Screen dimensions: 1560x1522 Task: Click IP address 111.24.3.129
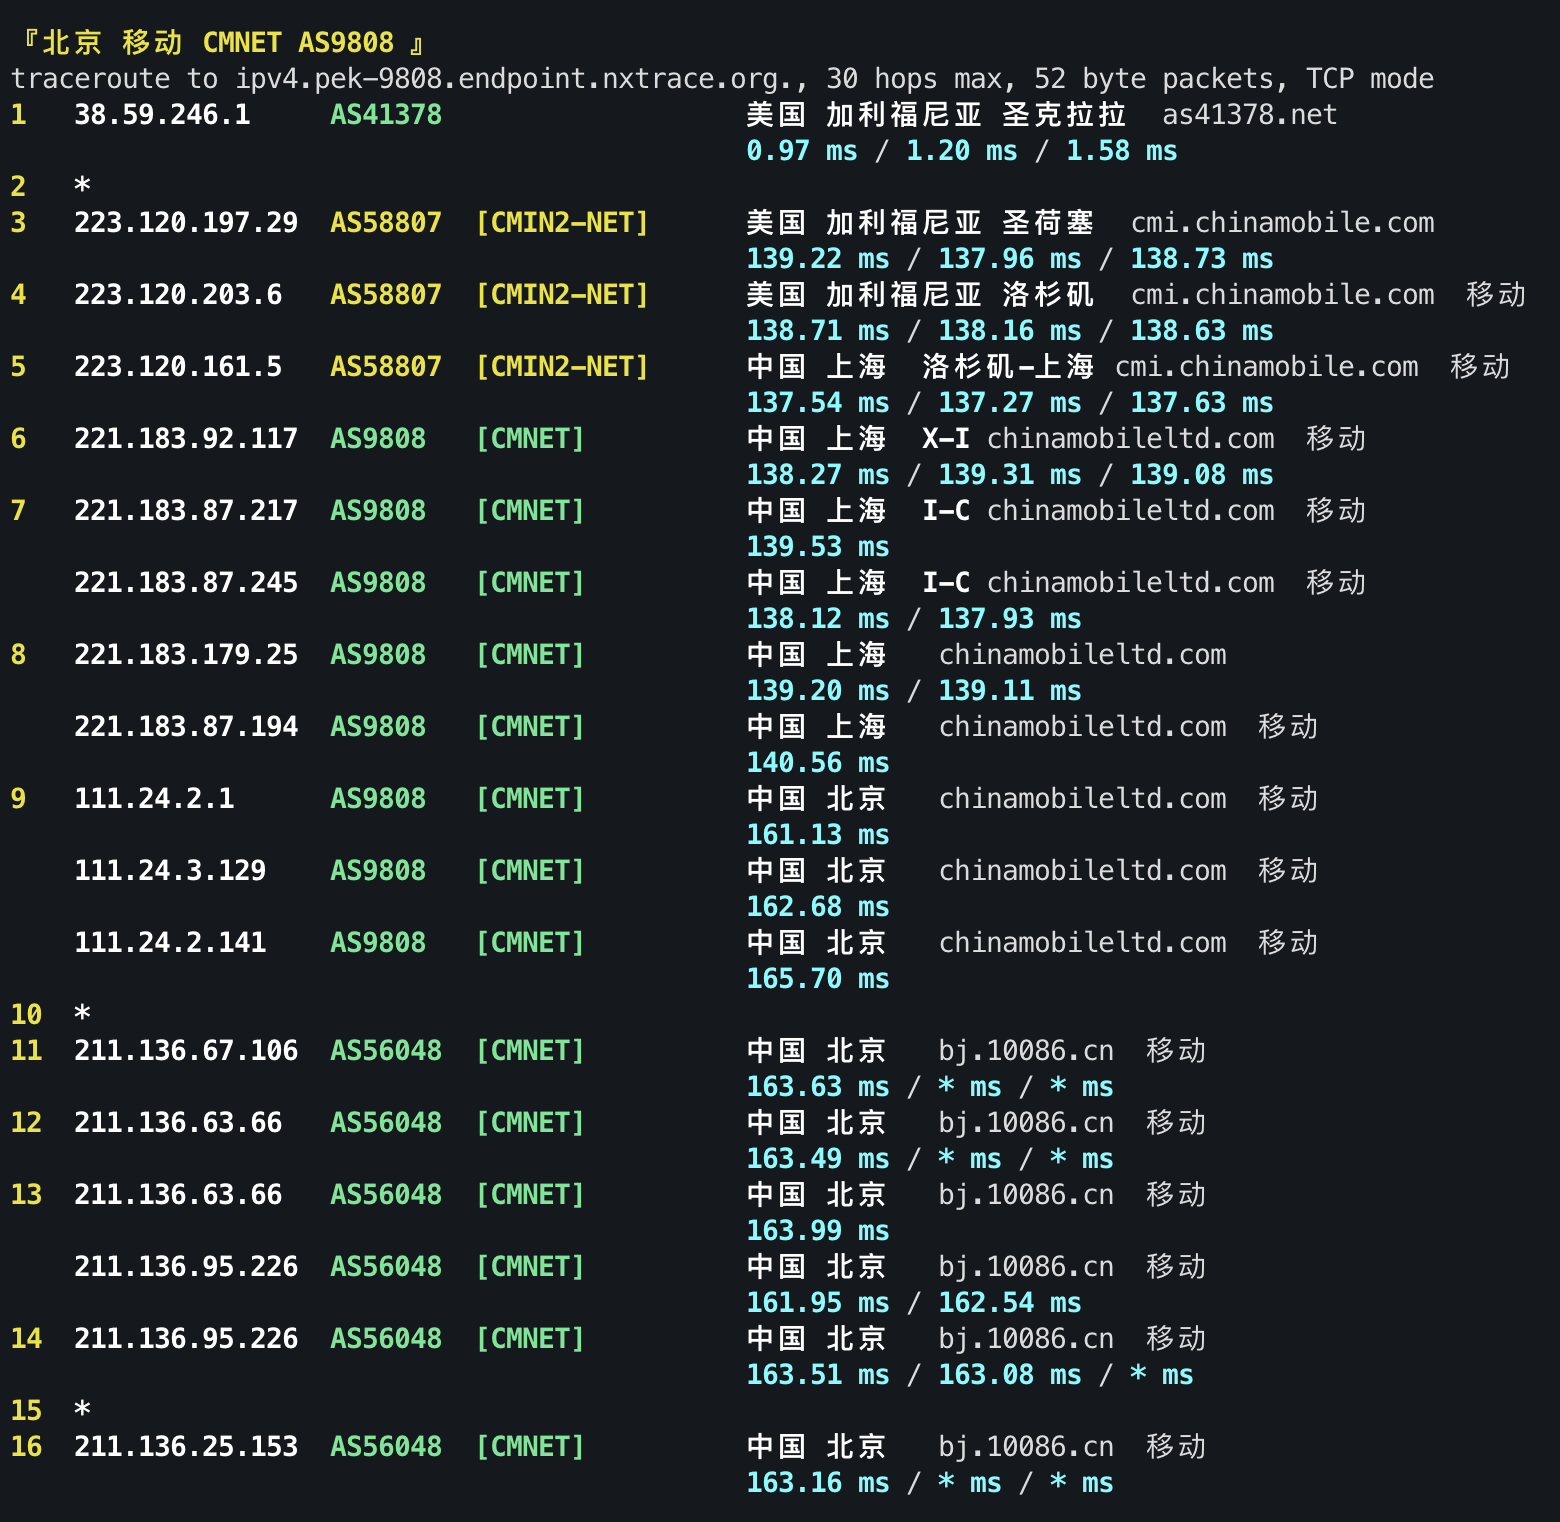(170, 871)
